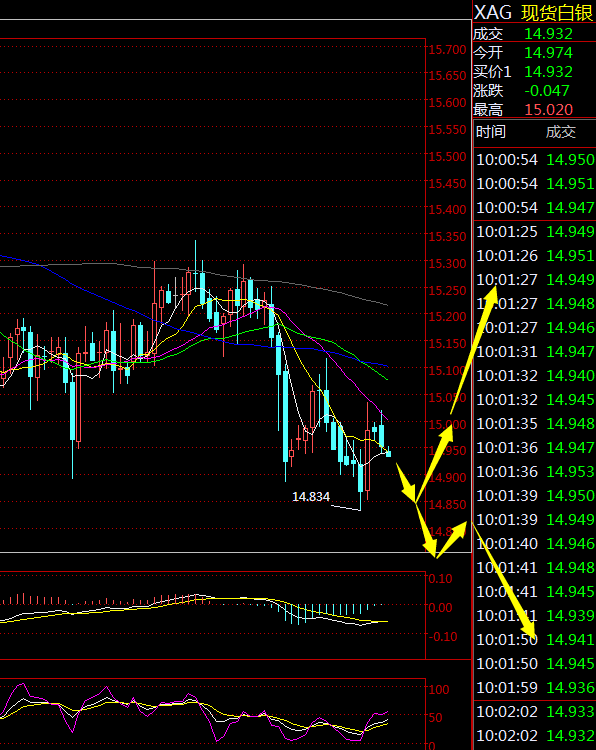The height and width of the screenshot is (750, 596).
Task: Click the 时间 column header
Action: (491, 132)
